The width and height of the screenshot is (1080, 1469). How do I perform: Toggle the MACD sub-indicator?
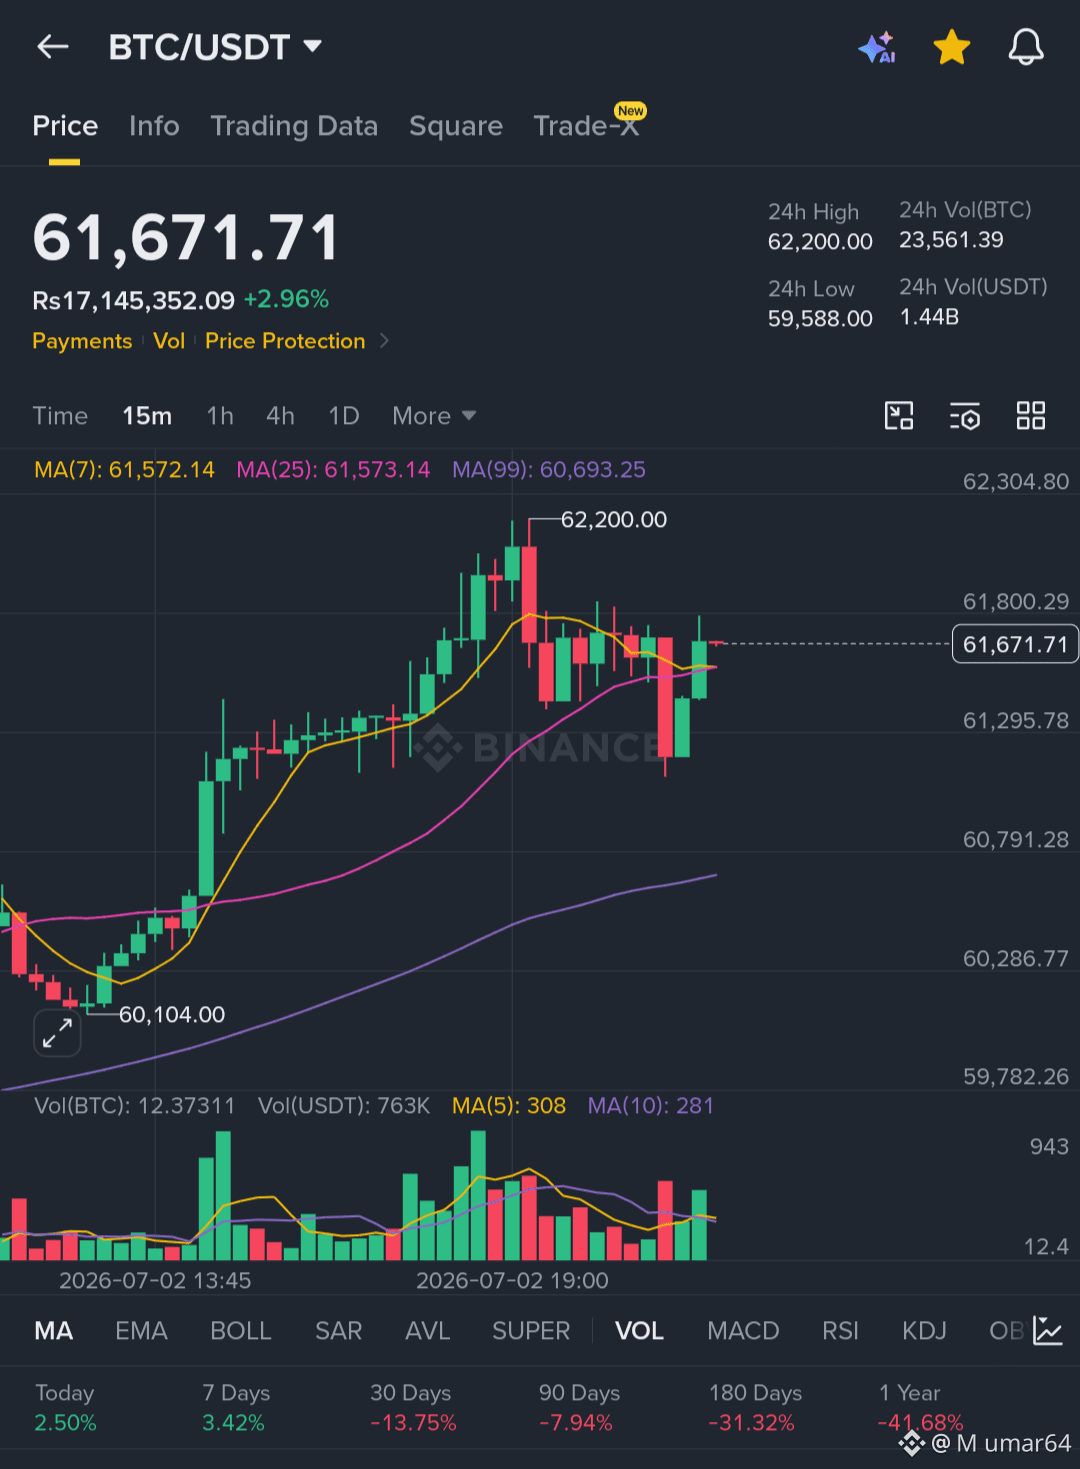(x=743, y=1331)
